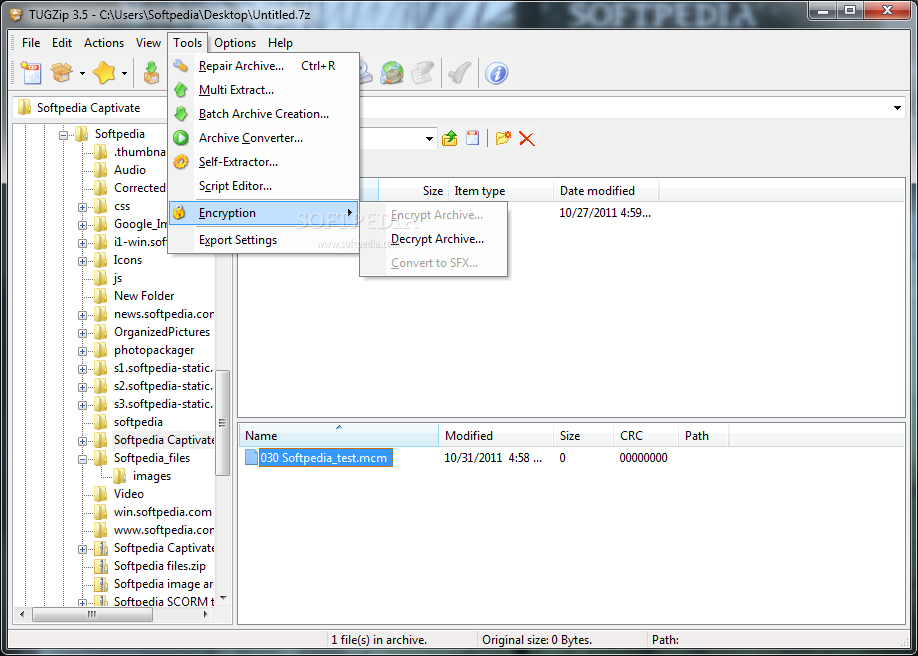This screenshot has width=918, height=656.
Task: Click the orange gear Self-Extractor icon
Action: coord(181,162)
